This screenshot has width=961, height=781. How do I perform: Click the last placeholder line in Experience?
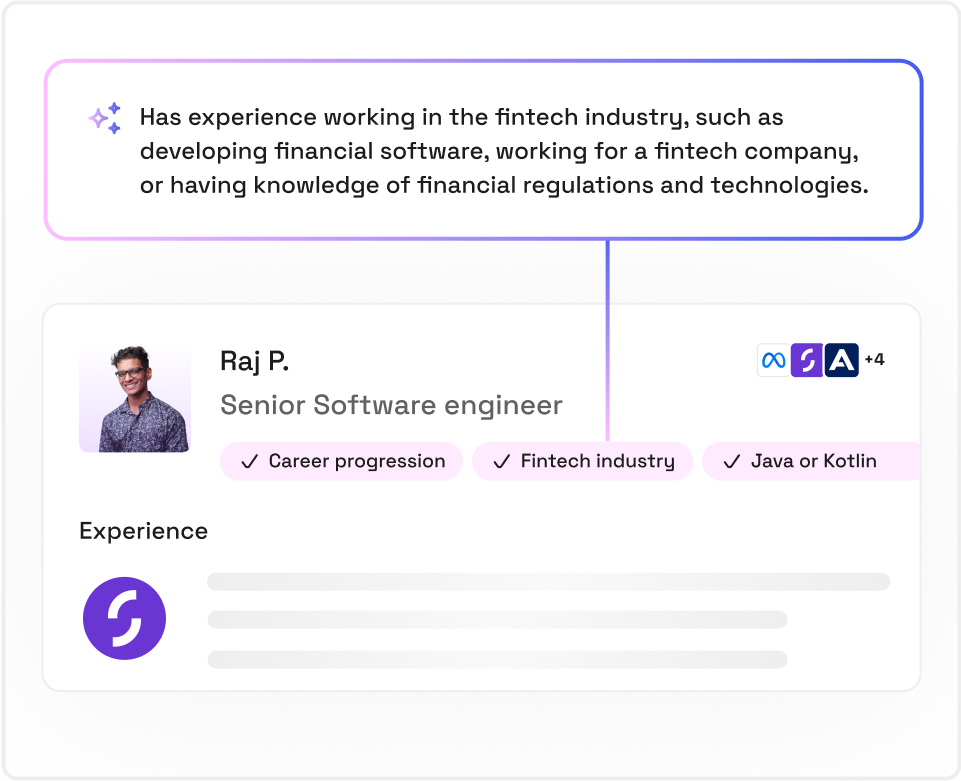[x=498, y=660]
